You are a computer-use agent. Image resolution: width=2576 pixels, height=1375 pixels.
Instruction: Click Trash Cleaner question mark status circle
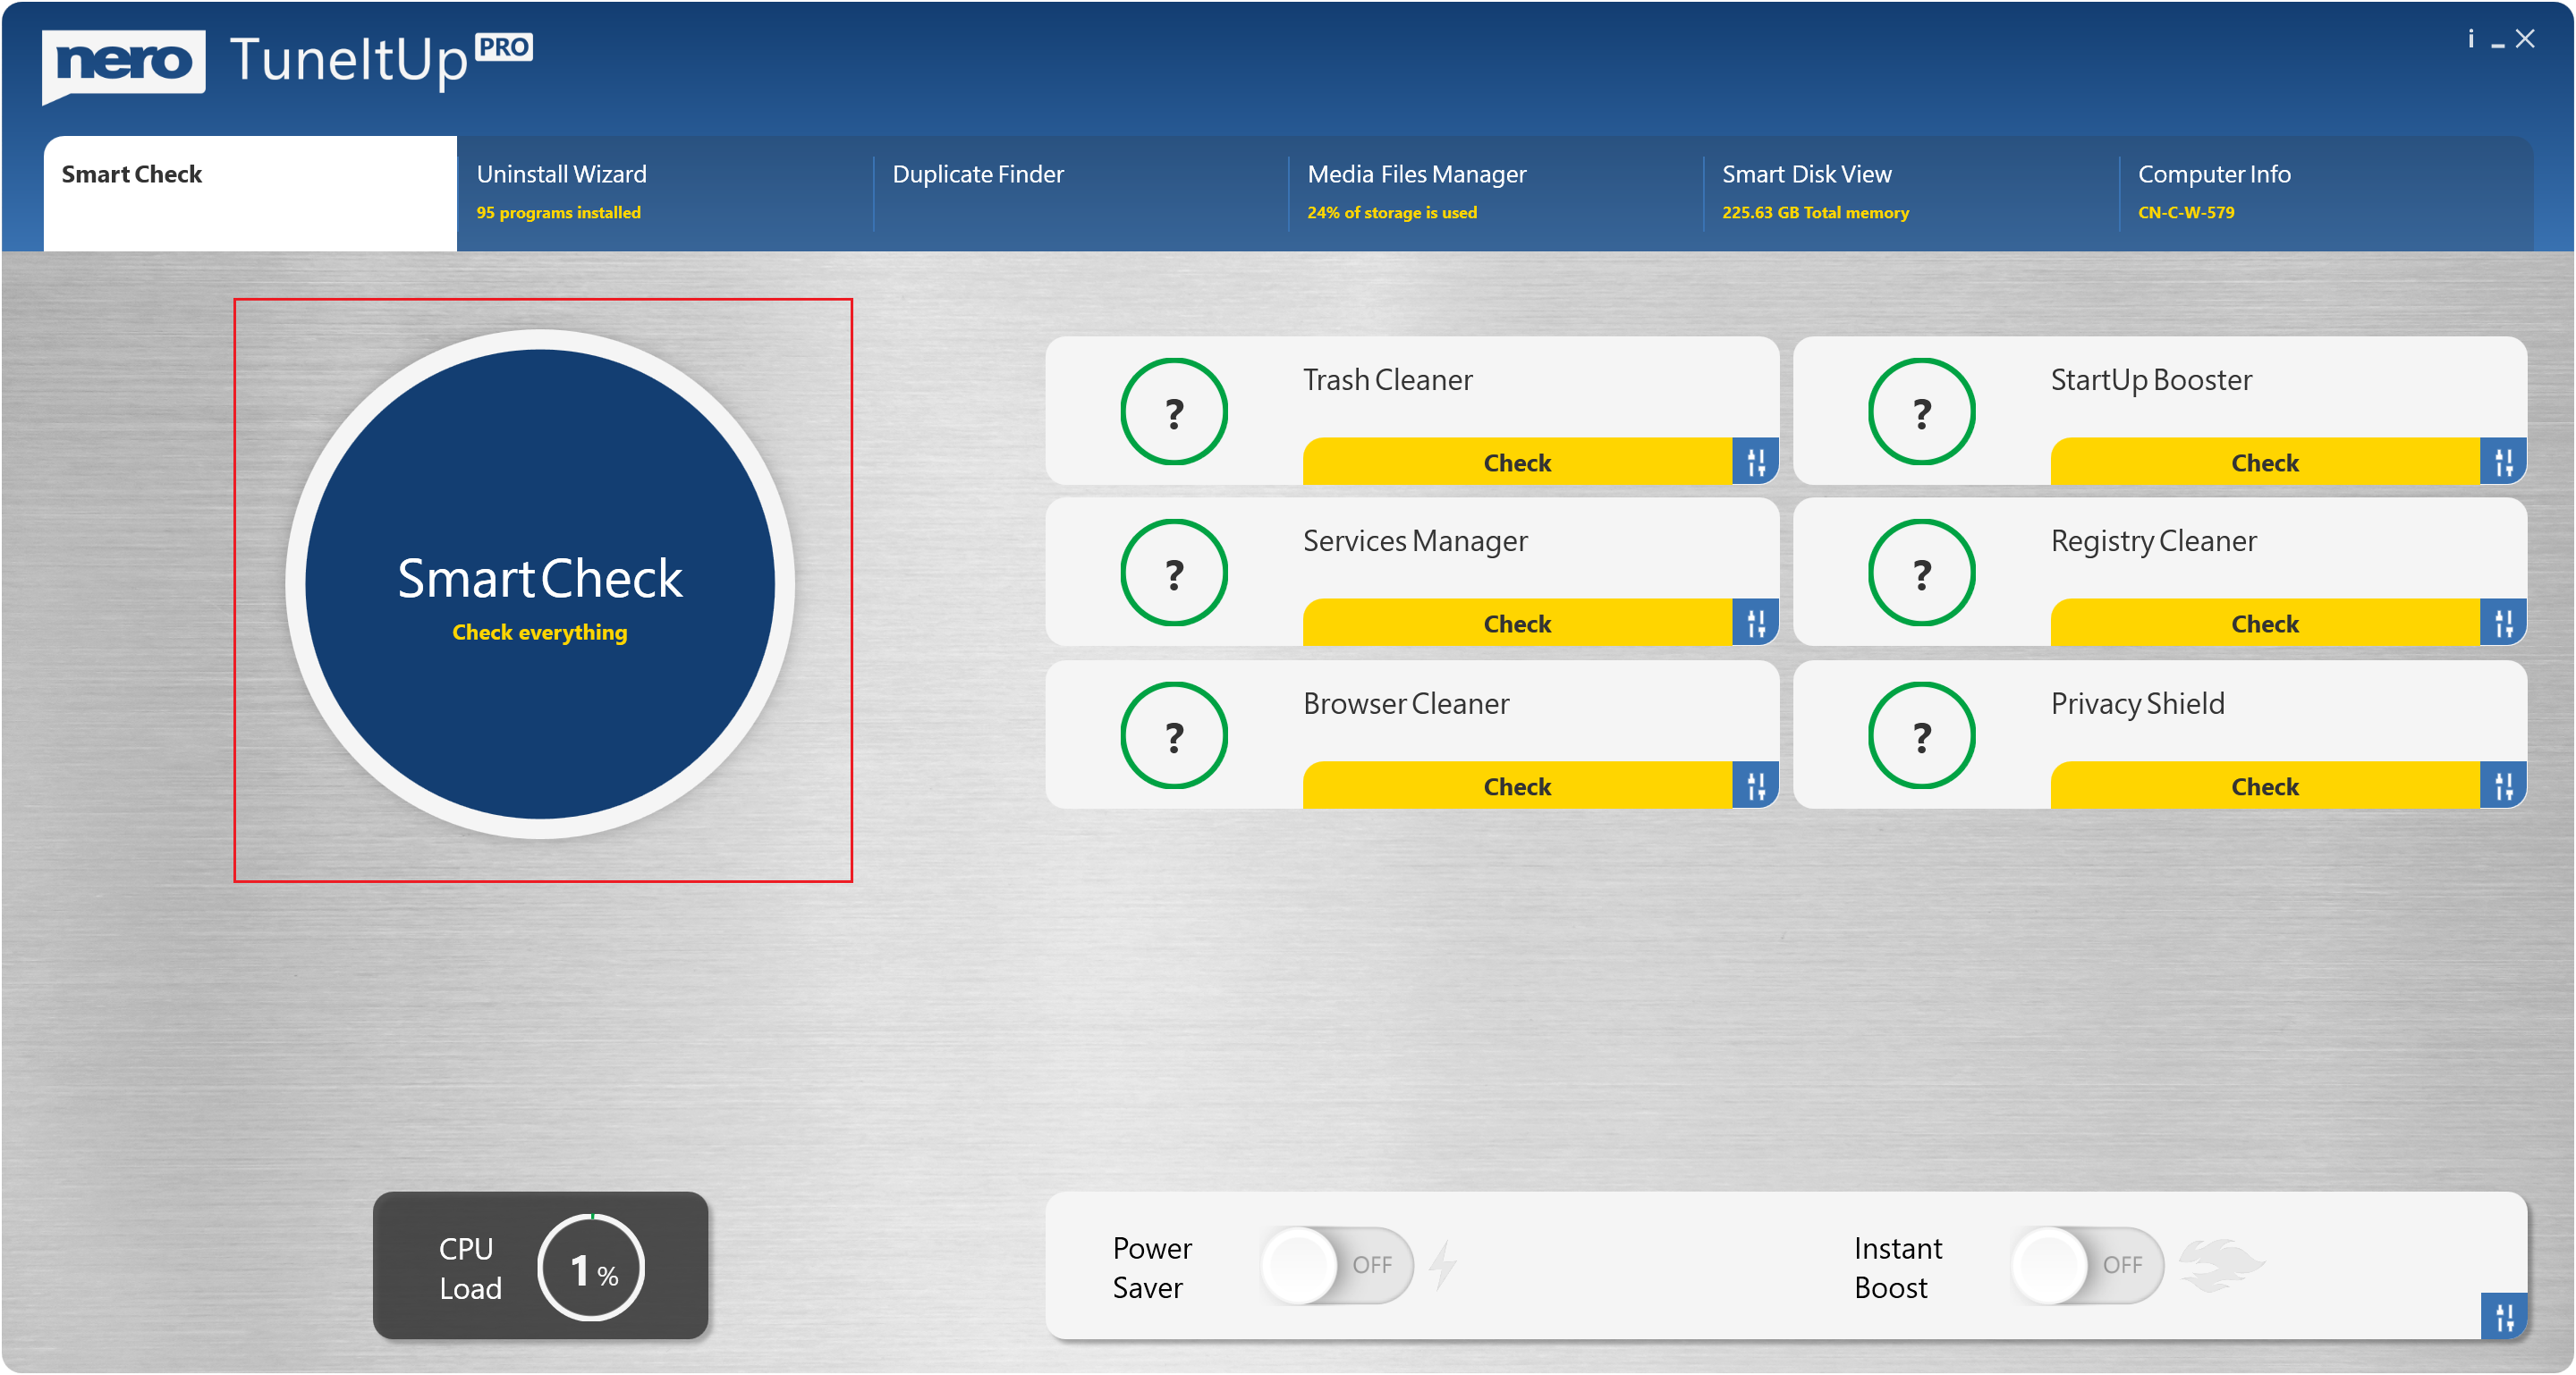[x=1174, y=412]
